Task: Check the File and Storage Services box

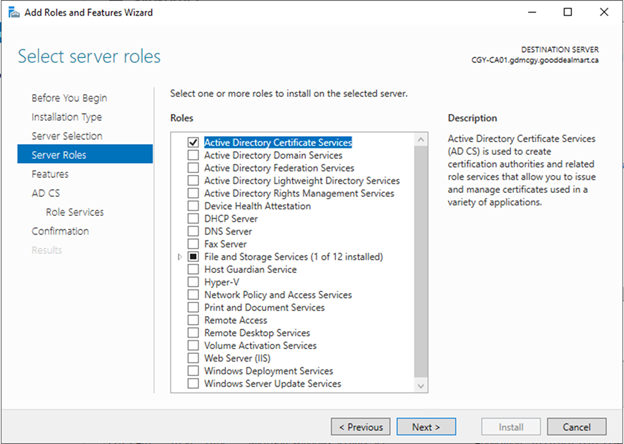Action: coord(193,257)
